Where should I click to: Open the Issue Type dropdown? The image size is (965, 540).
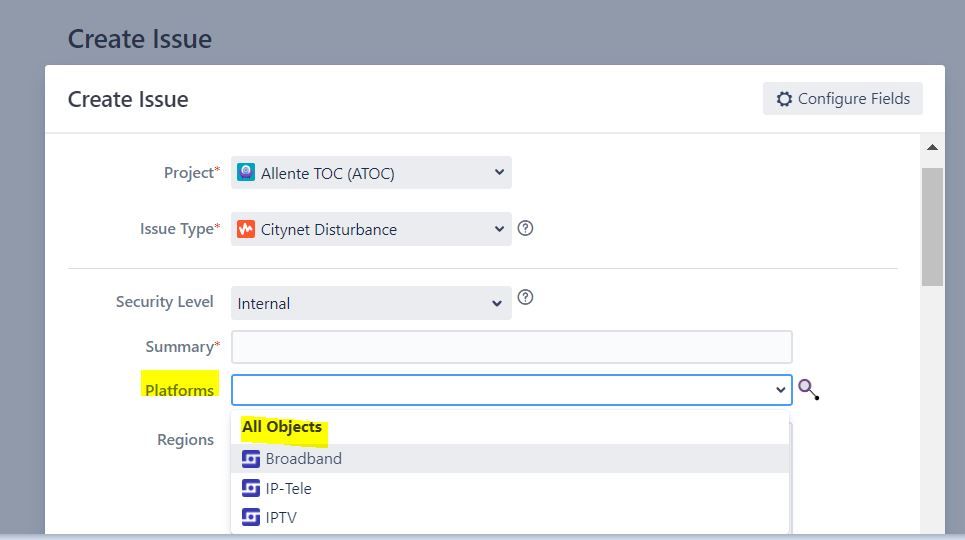[371, 229]
